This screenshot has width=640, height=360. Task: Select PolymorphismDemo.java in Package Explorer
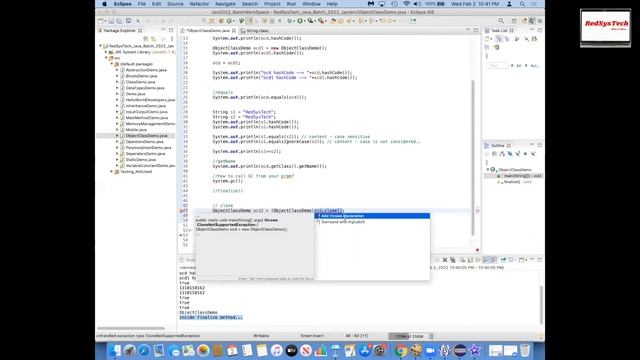pyautogui.click(x=148, y=148)
